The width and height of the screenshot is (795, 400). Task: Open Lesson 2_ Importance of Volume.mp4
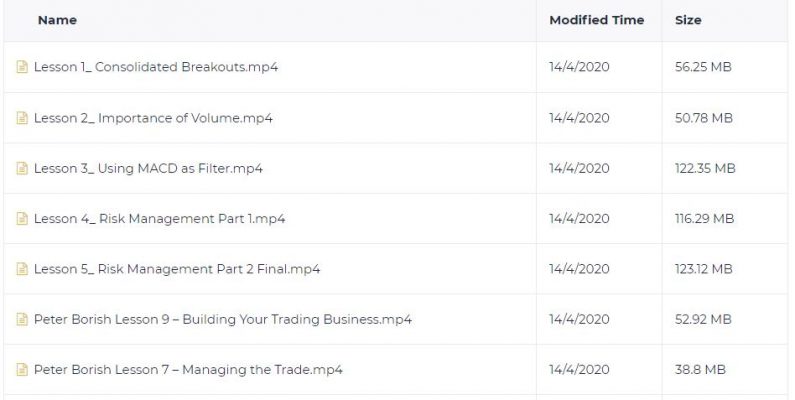[x=153, y=118]
